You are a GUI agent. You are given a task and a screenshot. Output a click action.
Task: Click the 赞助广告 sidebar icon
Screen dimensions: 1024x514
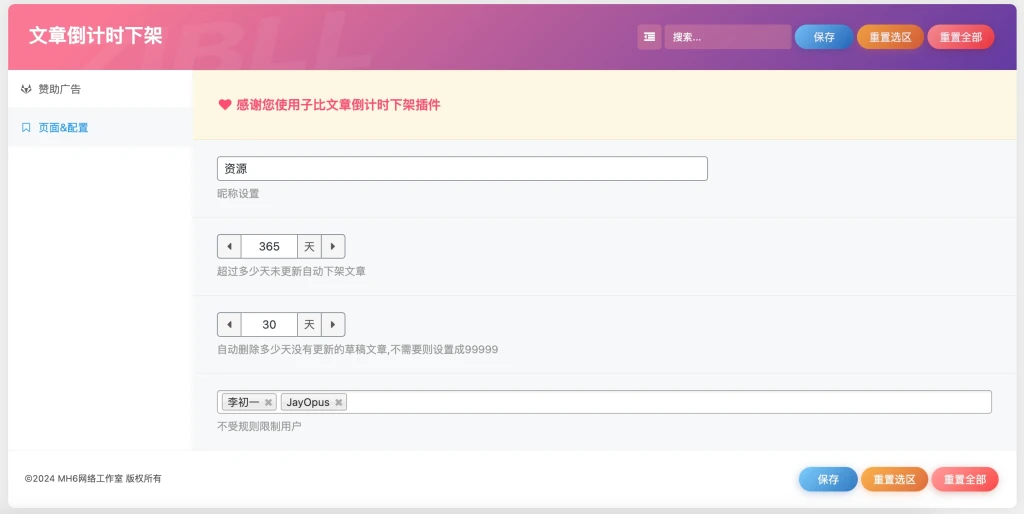coord(26,89)
